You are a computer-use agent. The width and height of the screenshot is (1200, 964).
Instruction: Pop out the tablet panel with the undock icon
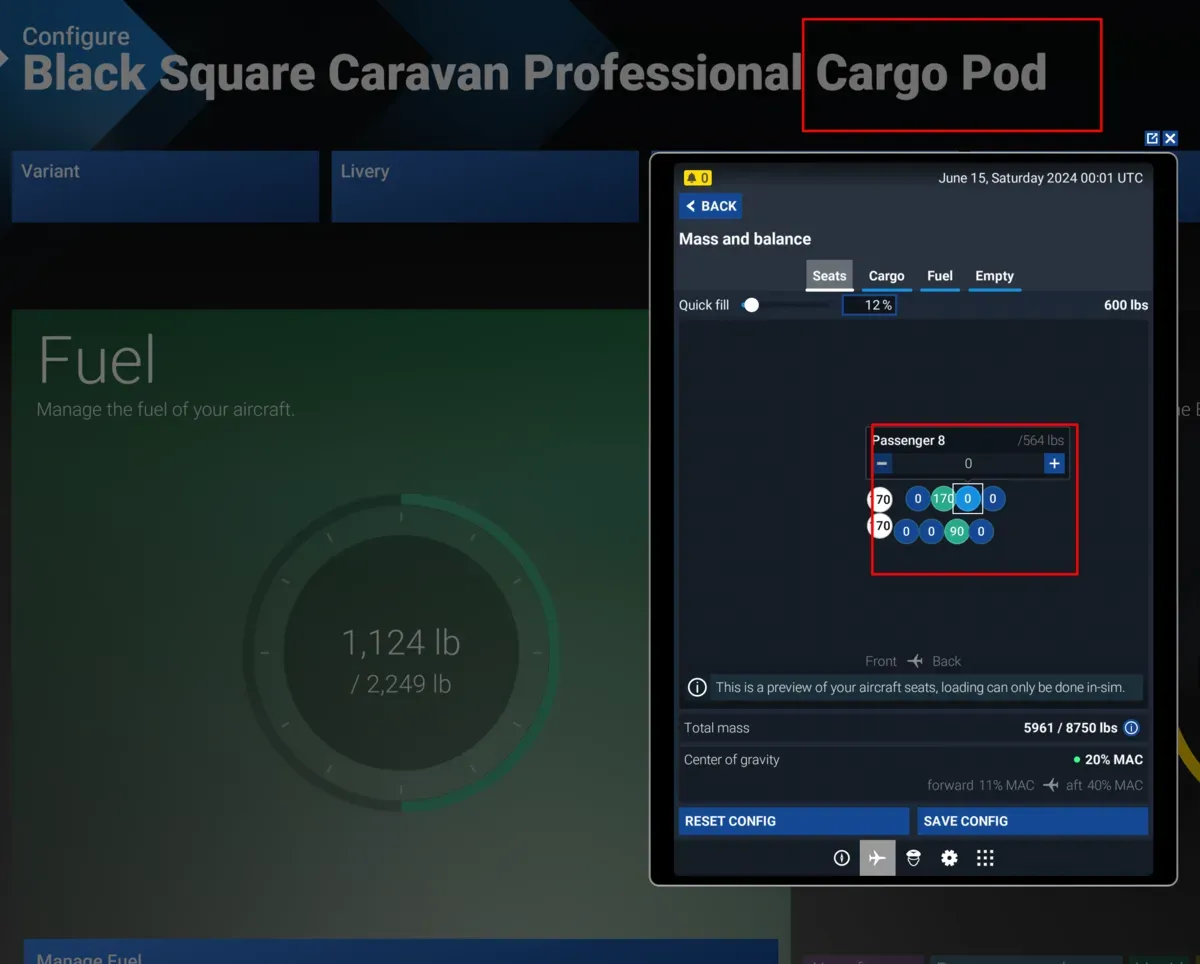[x=1152, y=139]
